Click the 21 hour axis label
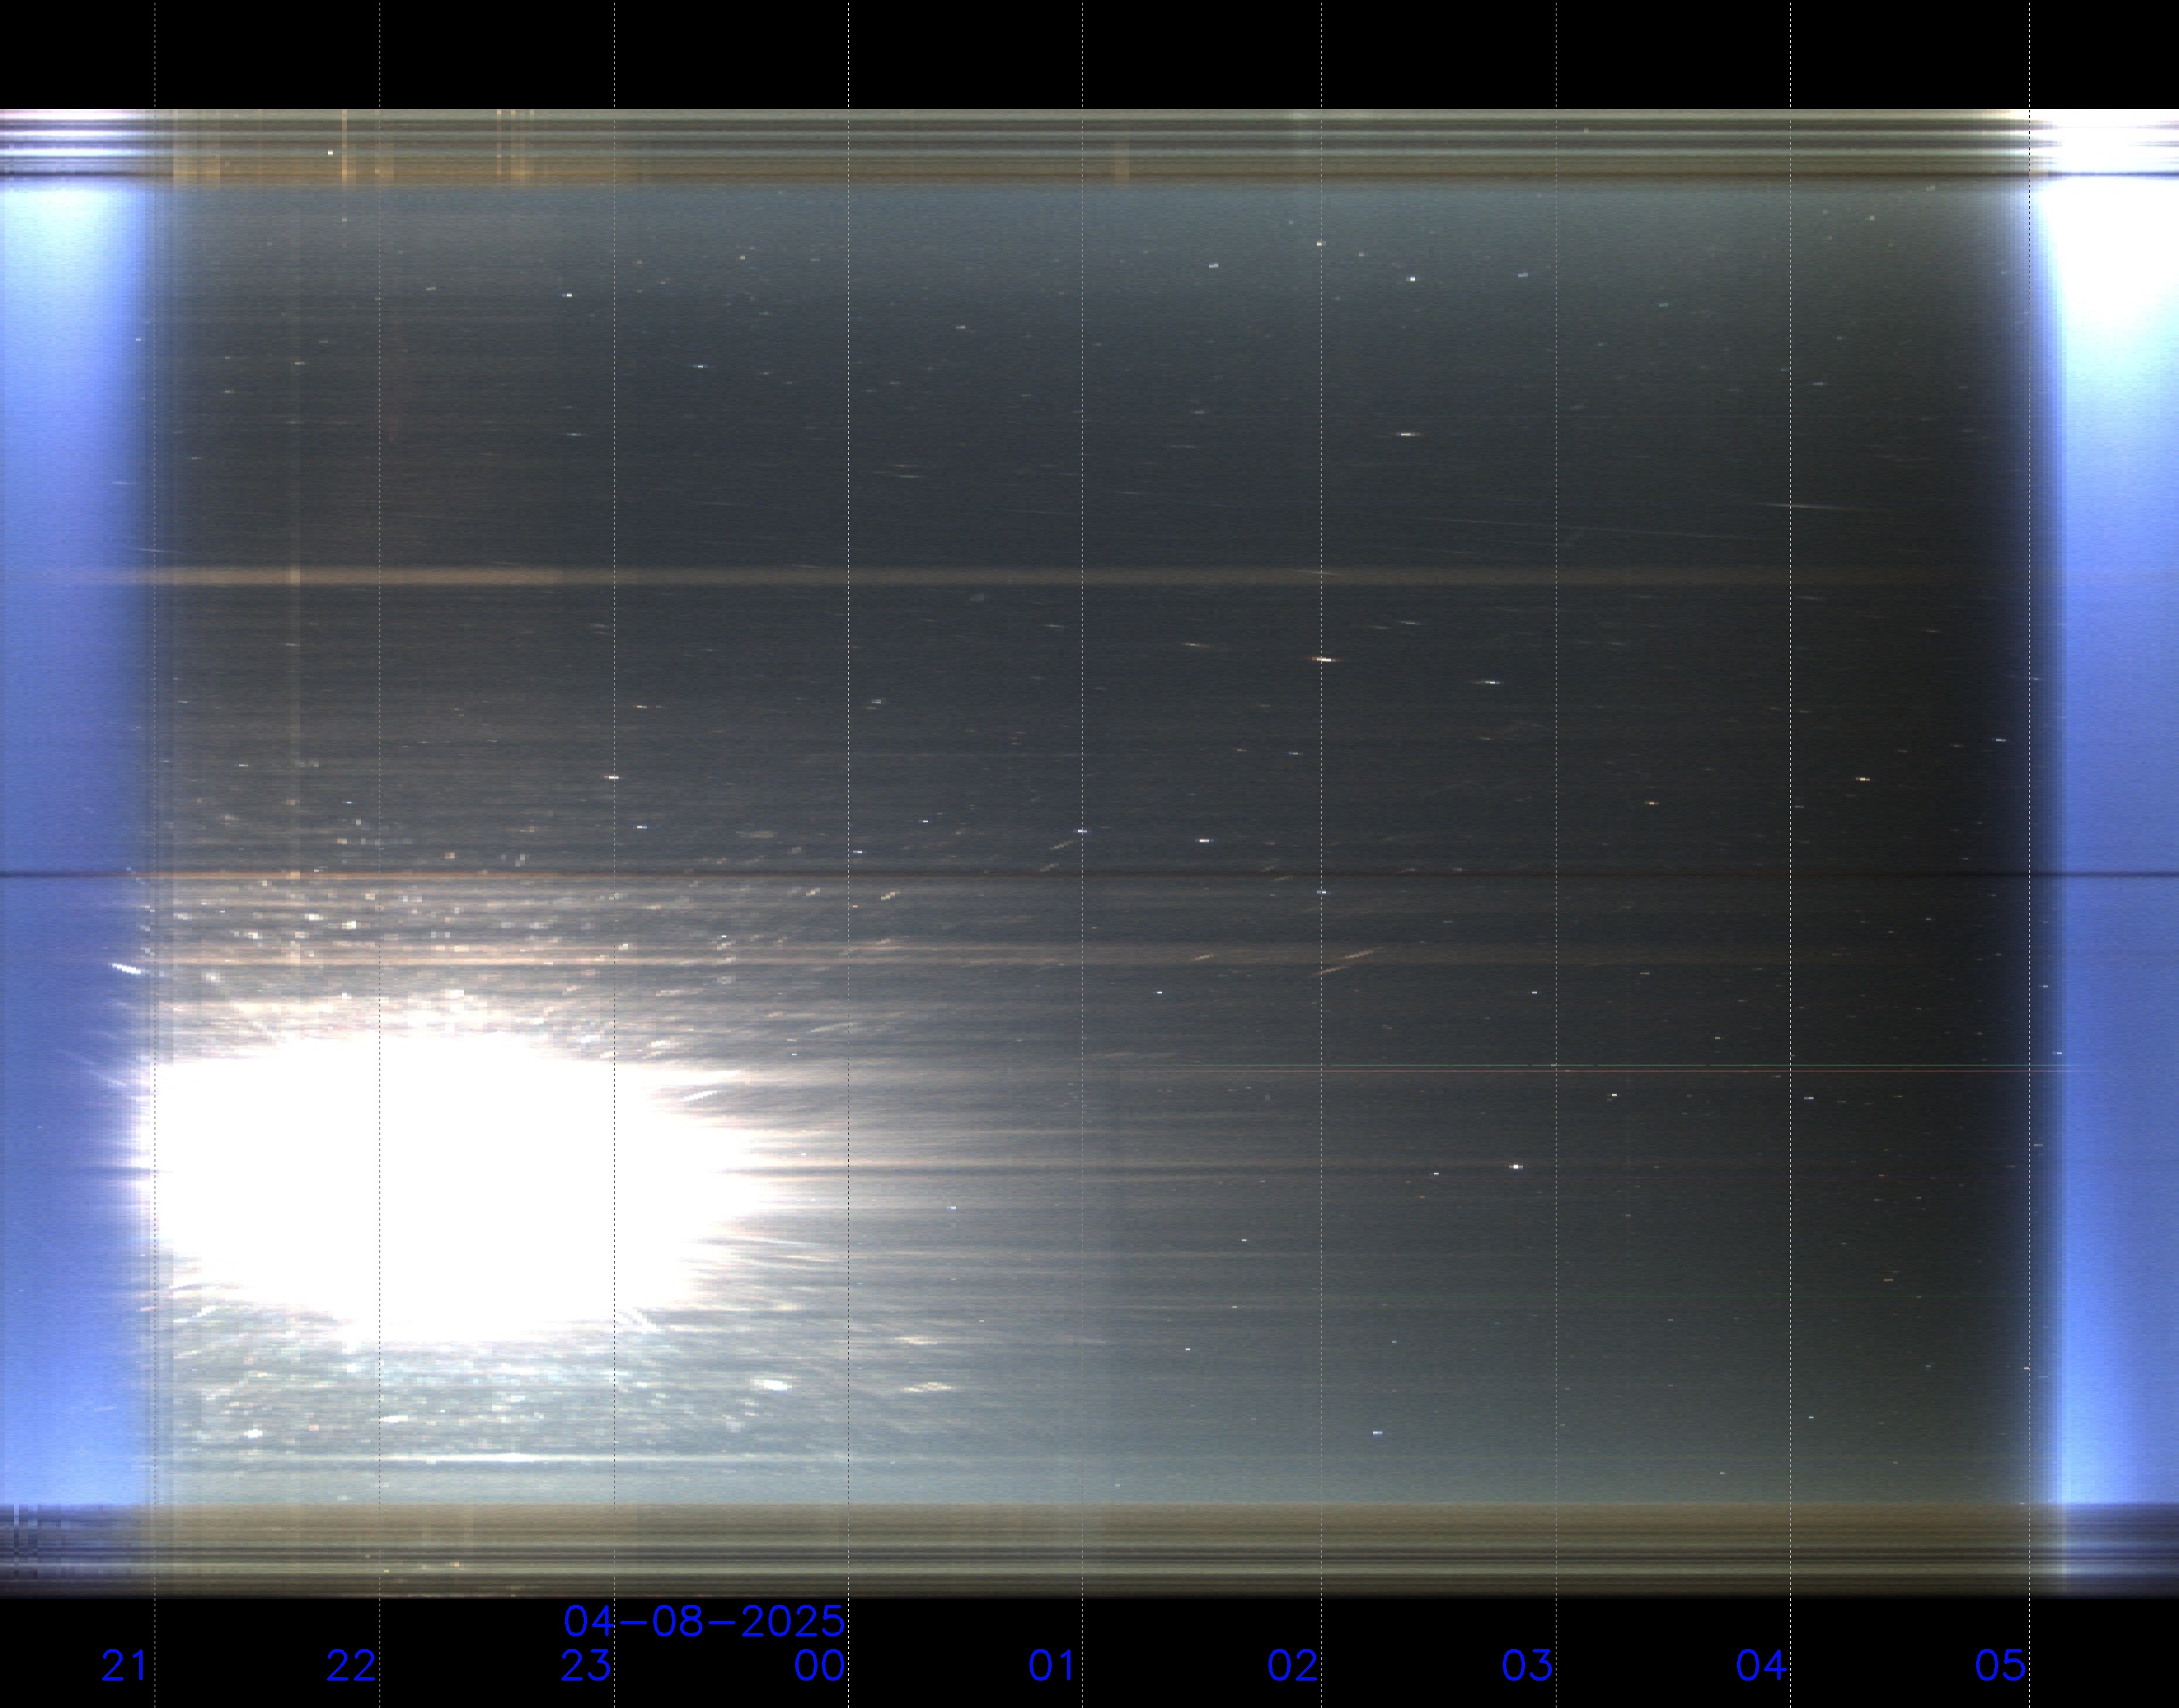Viewport: 2179px width, 1708px height. point(125,1666)
